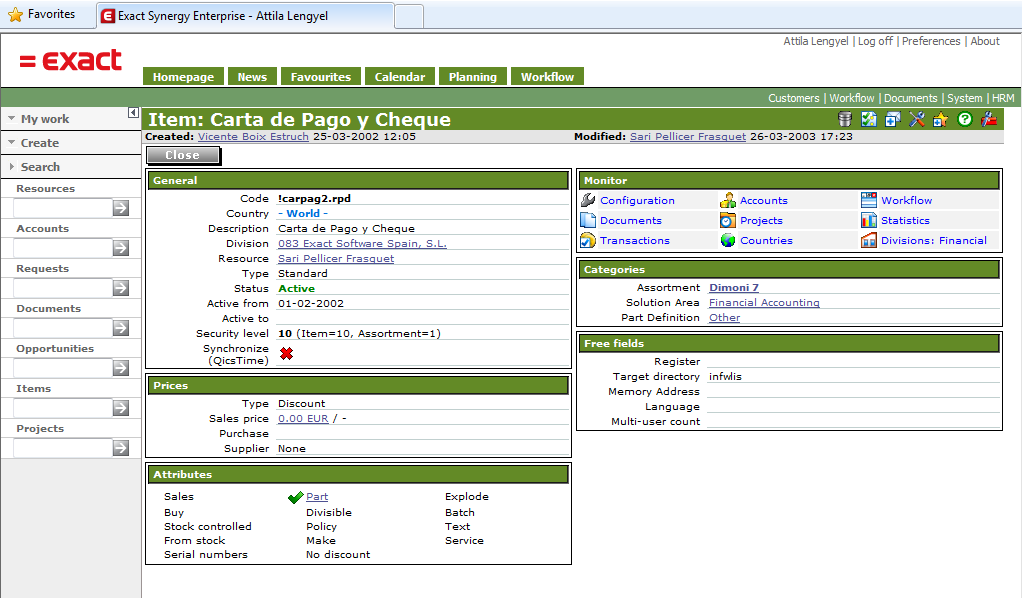Open a new blank browser tab

(409, 16)
